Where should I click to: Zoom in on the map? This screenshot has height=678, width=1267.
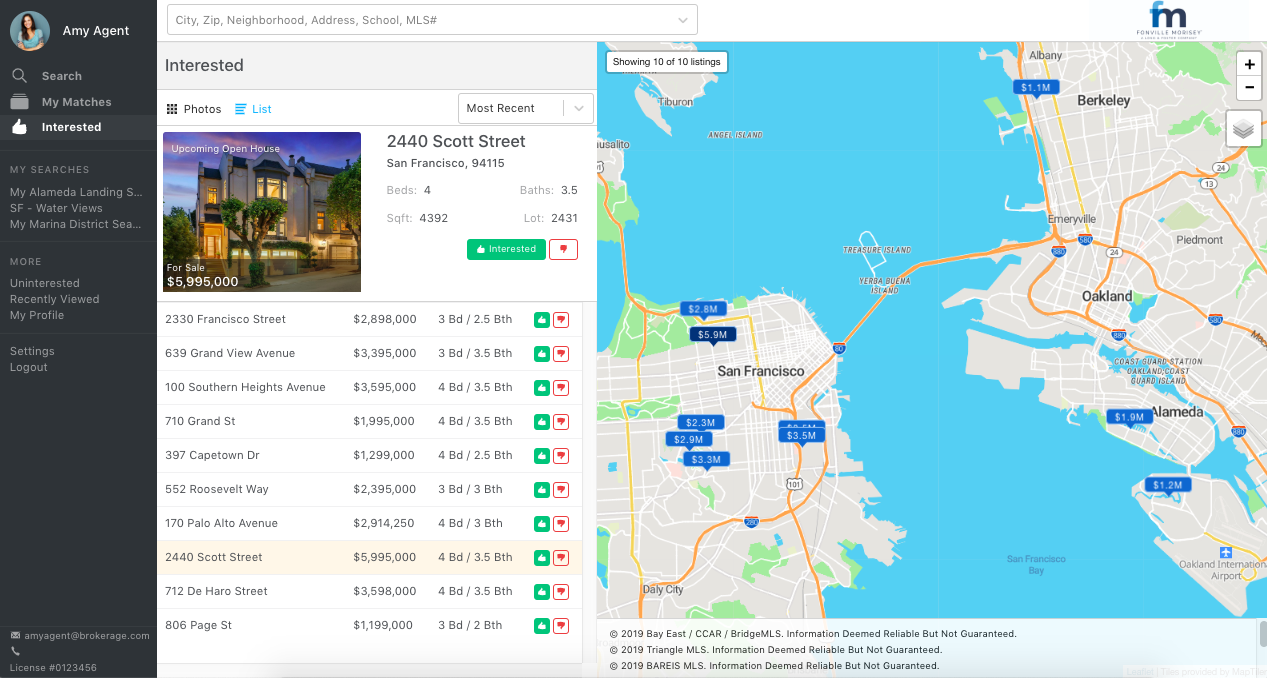coord(1249,64)
